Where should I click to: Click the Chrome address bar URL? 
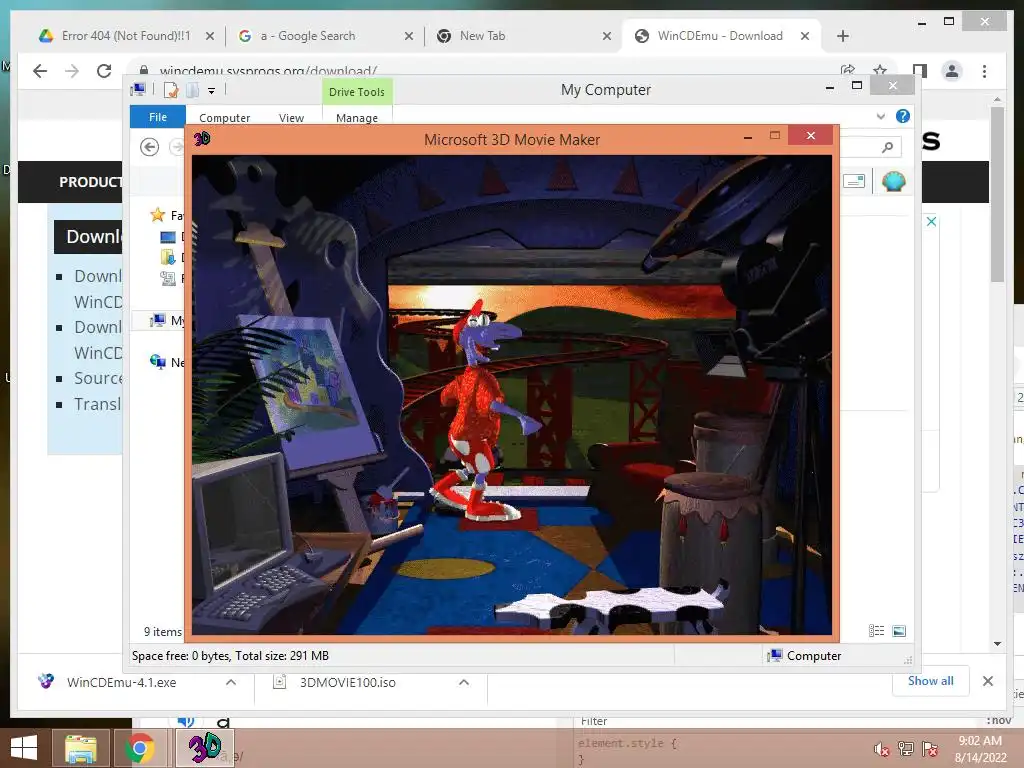[x=268, y=69]
